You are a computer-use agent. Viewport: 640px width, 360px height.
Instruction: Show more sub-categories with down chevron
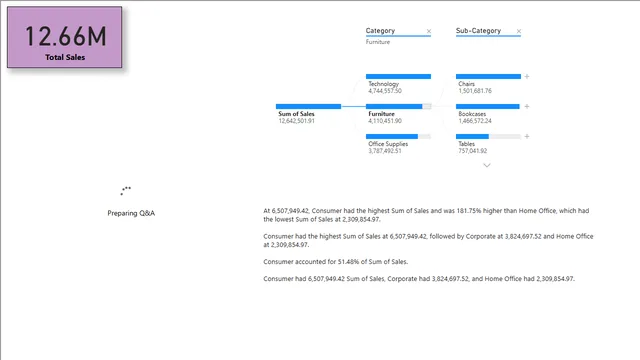coord(487,165)
